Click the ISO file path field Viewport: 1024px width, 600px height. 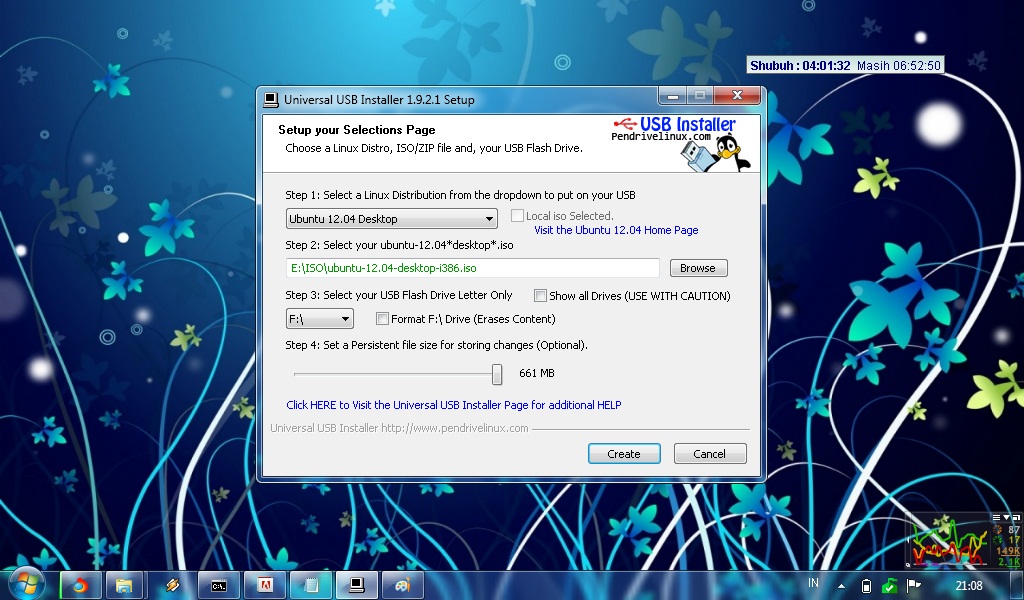pyautogui.click(x=473, y=268)
